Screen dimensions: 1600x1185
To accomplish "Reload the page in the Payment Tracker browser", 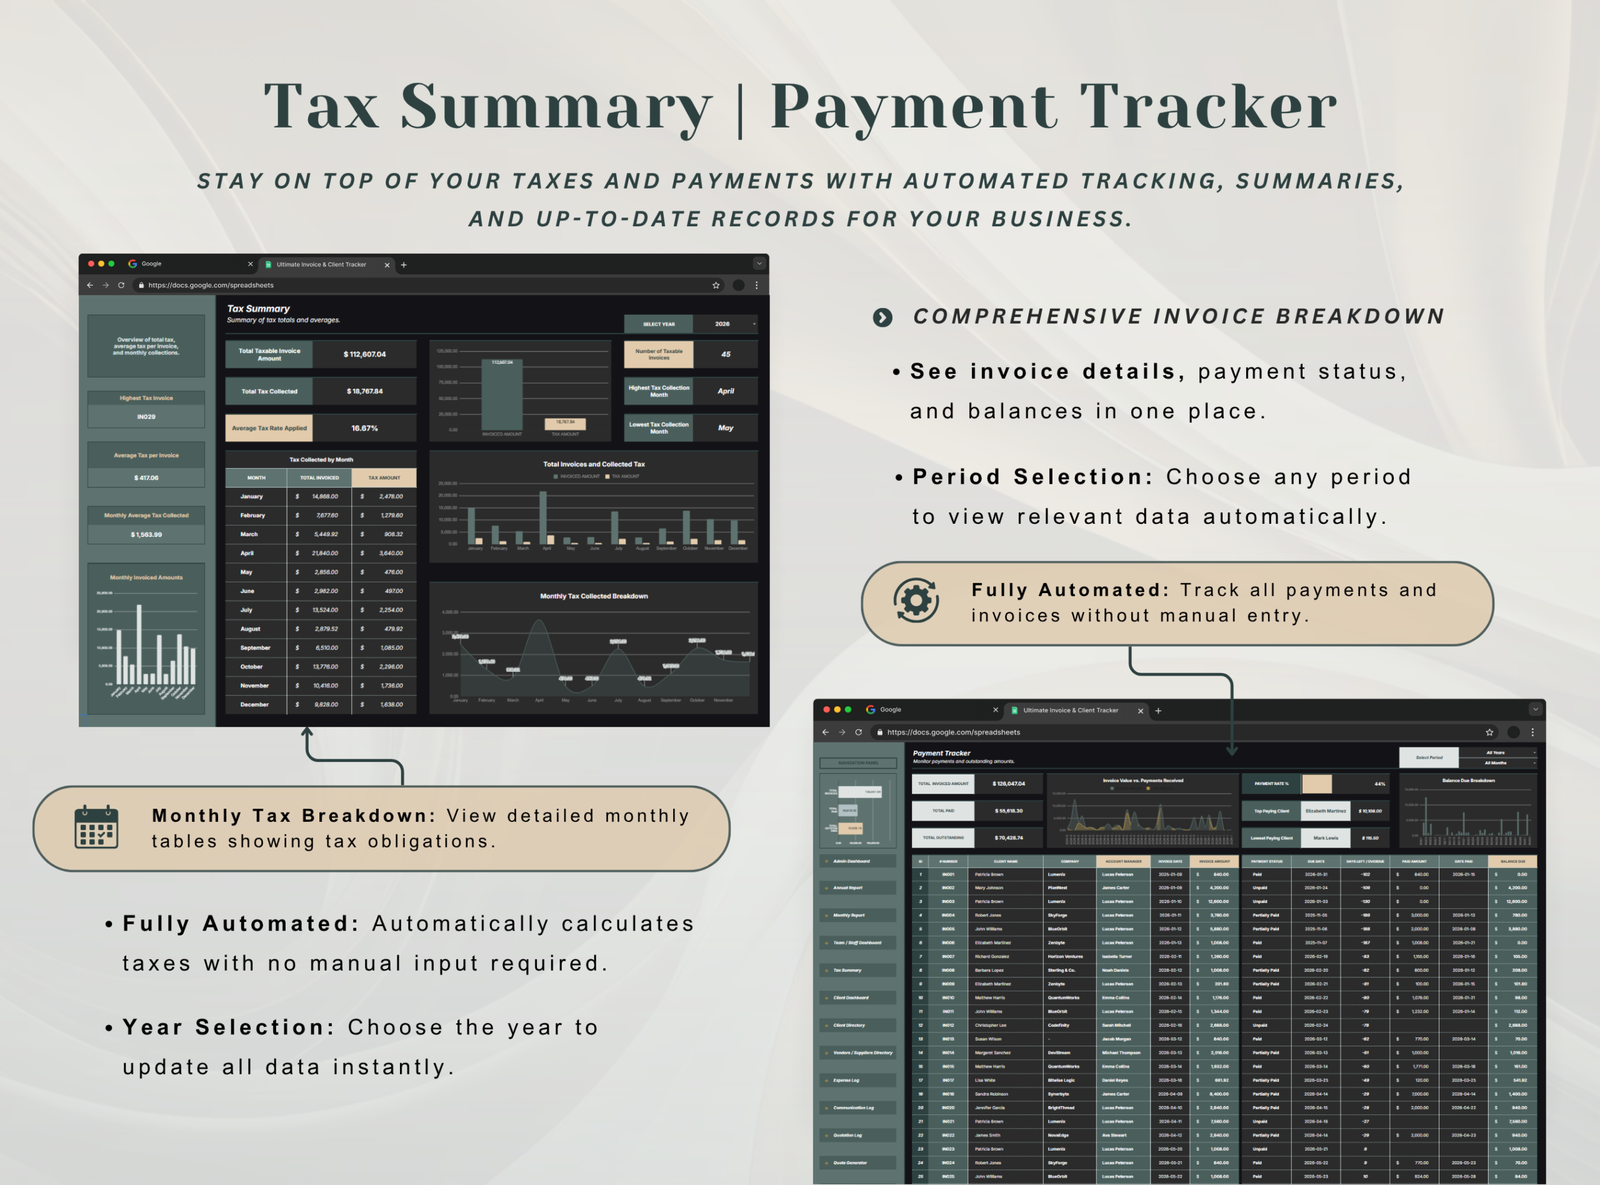I will [858, 732].
